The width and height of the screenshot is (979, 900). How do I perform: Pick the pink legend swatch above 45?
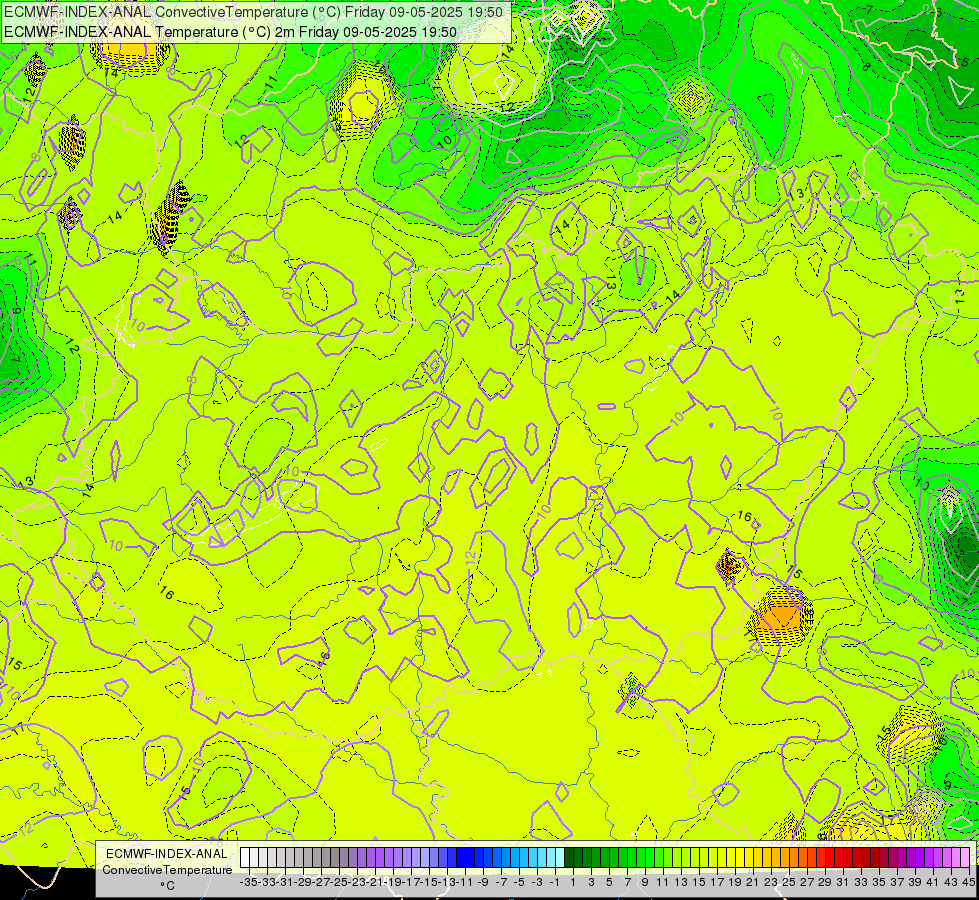click(x=965, y=857)
